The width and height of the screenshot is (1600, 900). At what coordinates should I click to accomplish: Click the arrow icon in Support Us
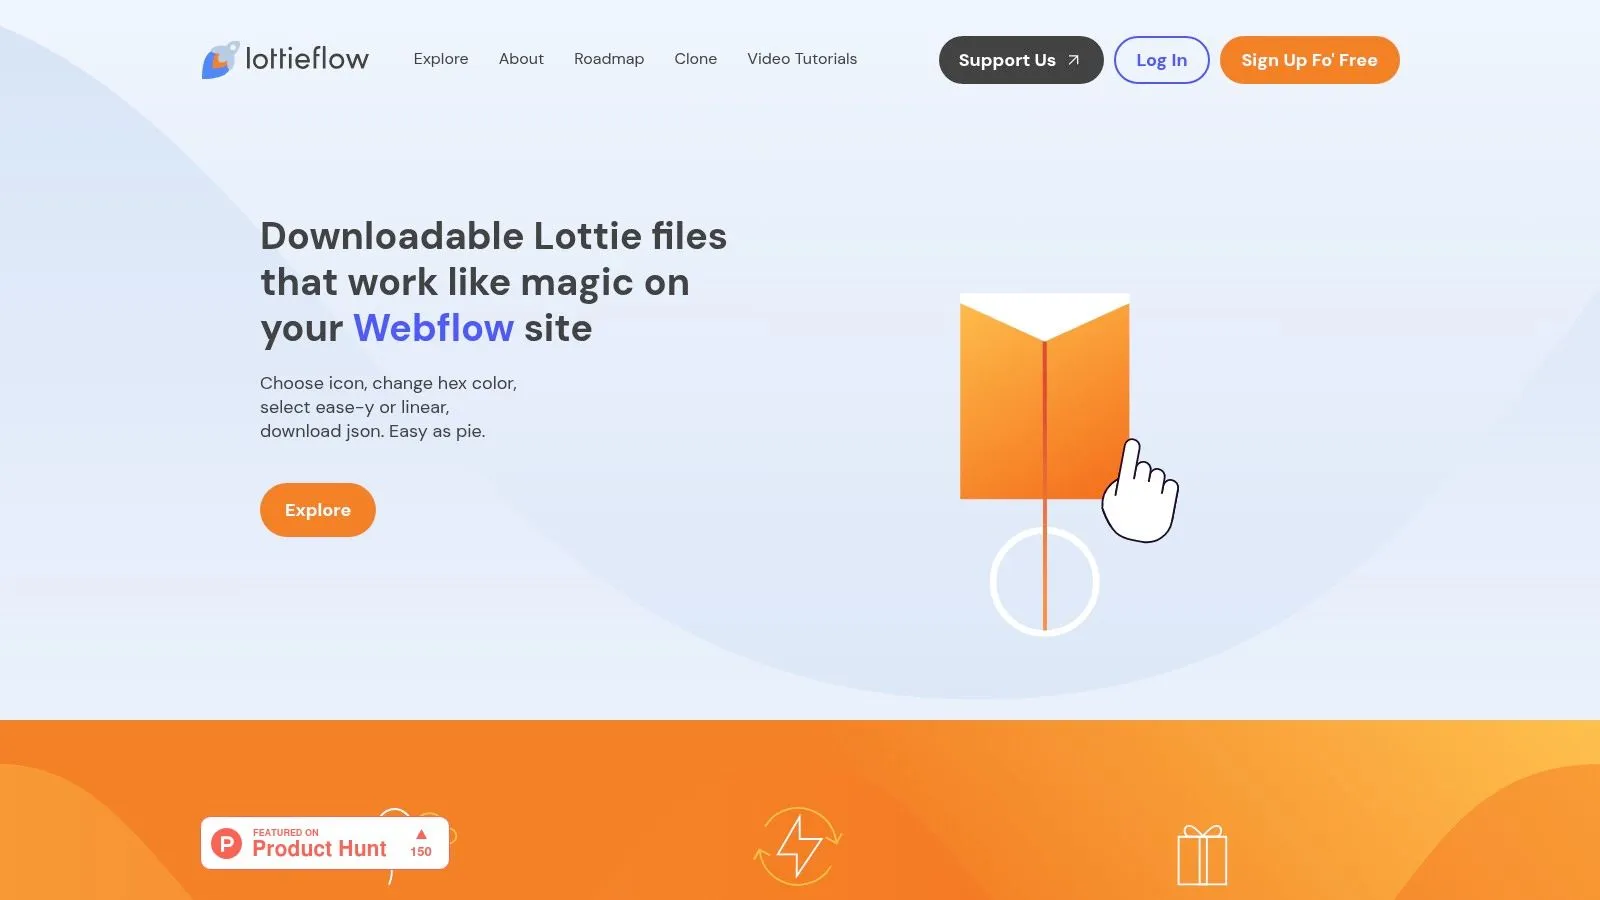pyautogui.click(x=1073, y=60)
